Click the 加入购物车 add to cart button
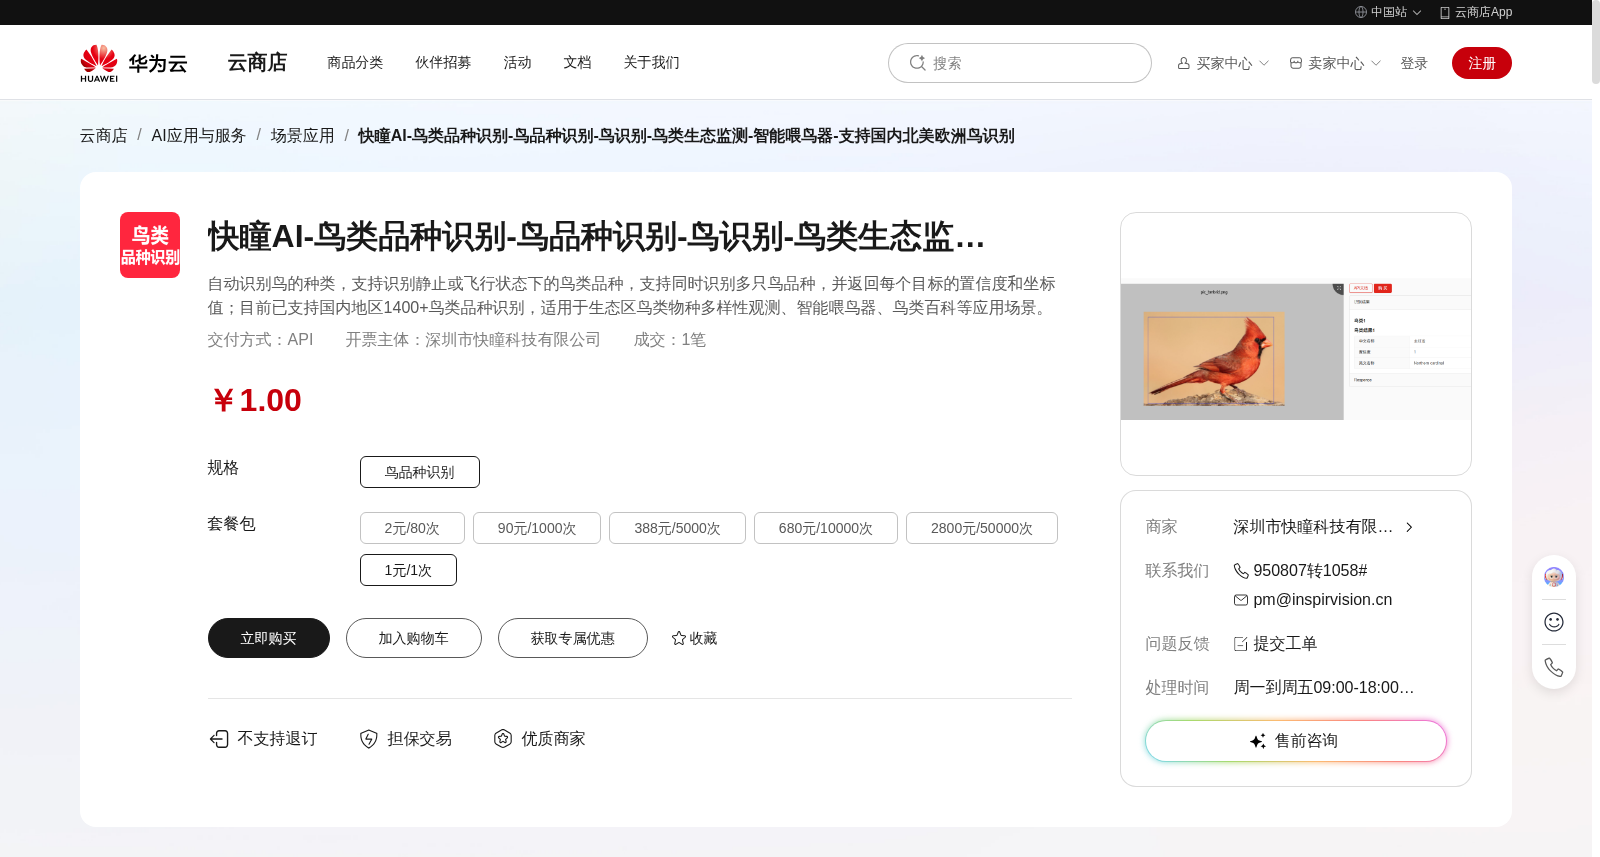This screenshot has width=1600, height=857. (x=414, y=638)
